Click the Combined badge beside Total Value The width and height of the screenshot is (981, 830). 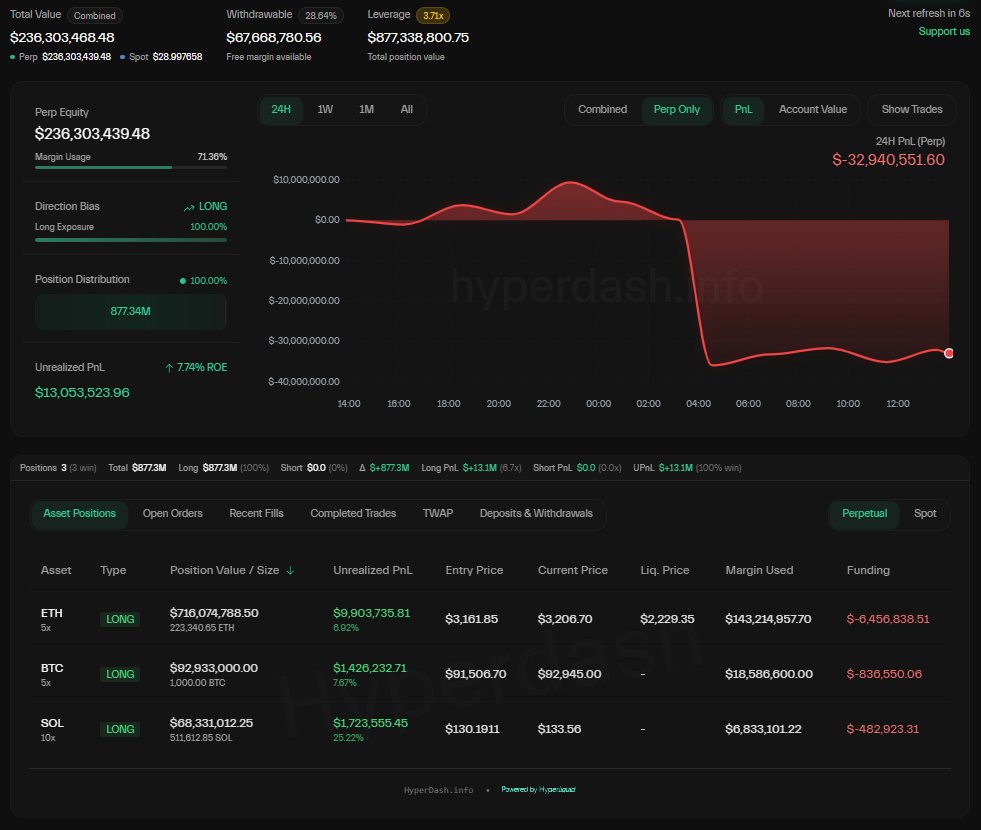tap(95, 15)
